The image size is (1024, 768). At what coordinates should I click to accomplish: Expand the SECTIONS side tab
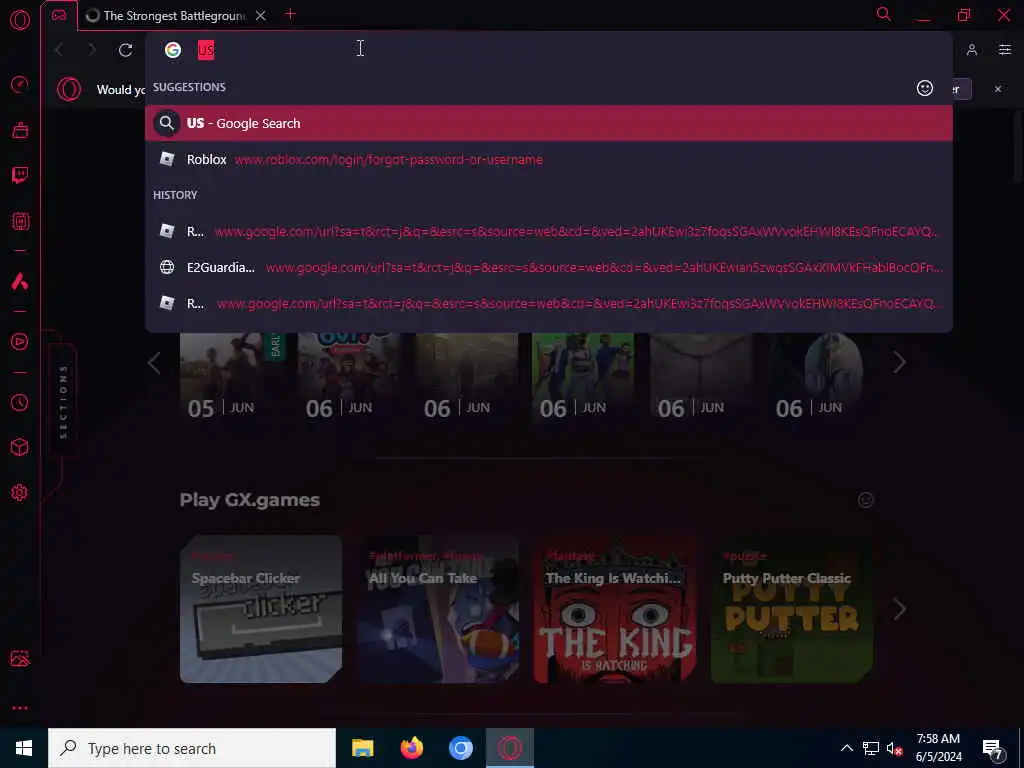pos(63,401)
